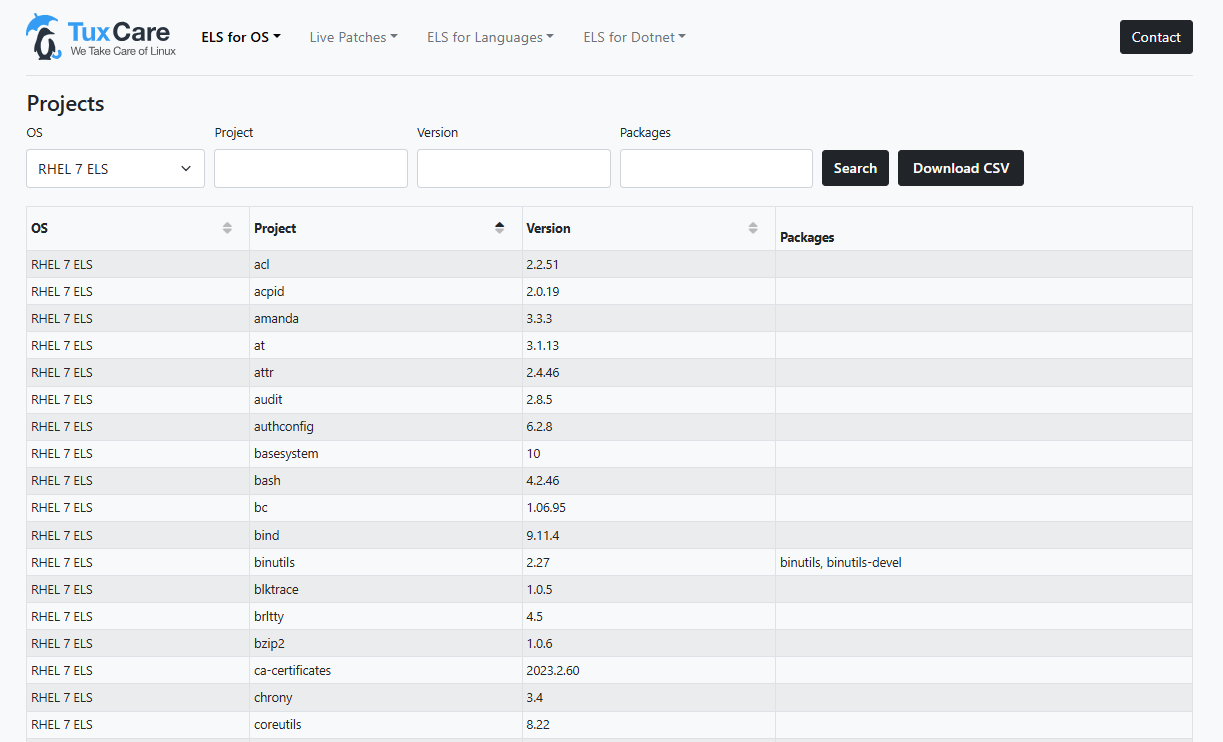
Task: Download the CSV file
Action: (x=960, y=168)
